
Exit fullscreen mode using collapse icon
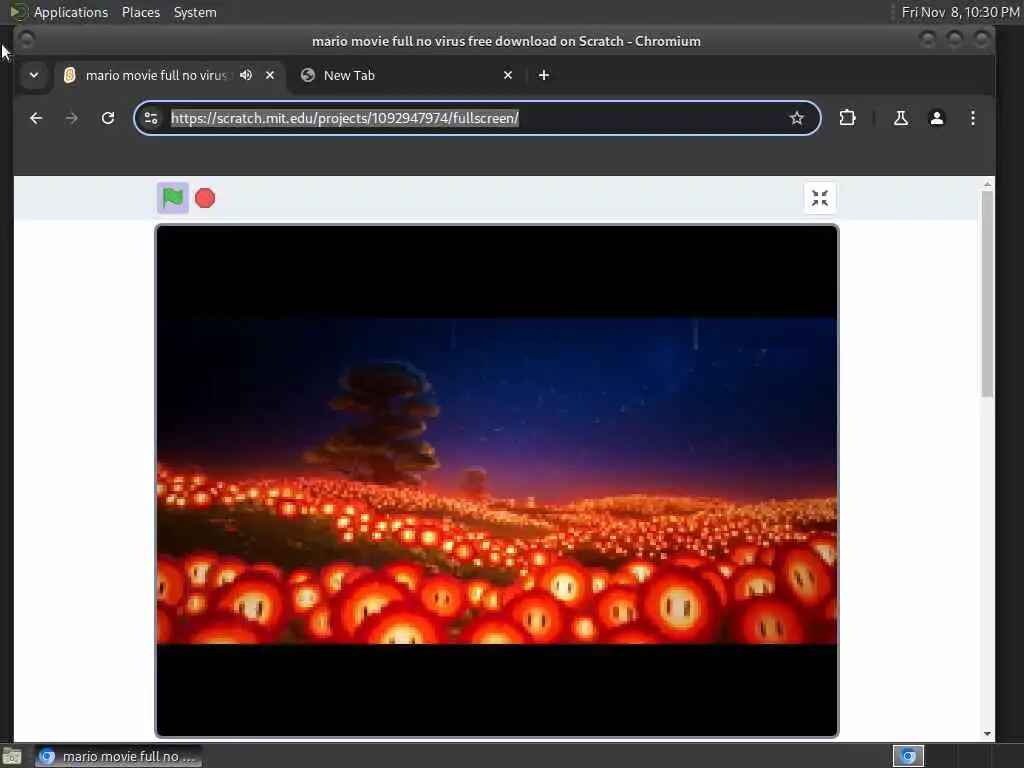820,198
